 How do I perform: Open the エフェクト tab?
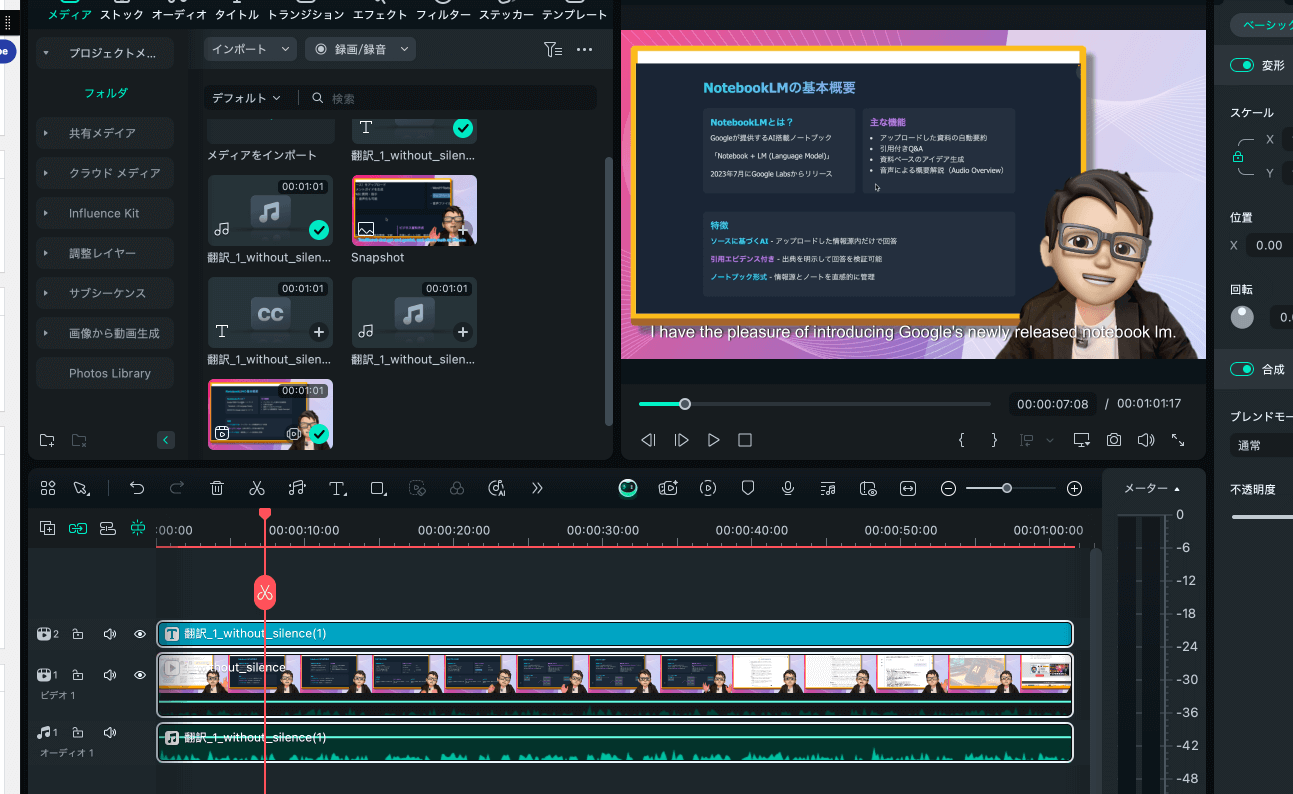[379, 15]
